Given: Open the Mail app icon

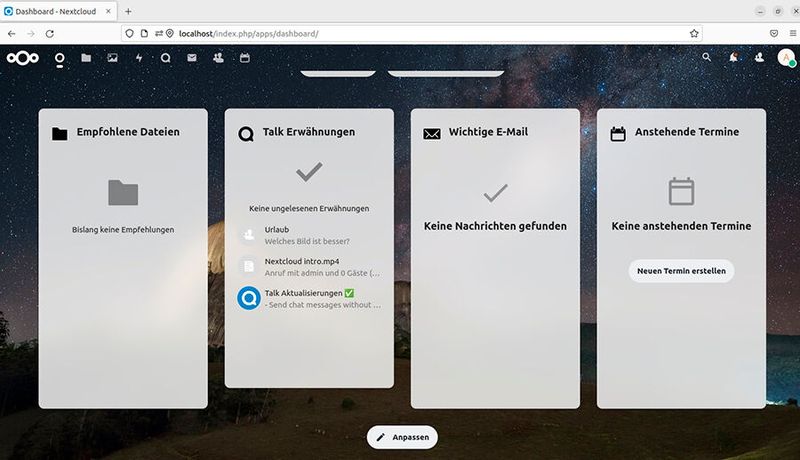Looking at the screenshot, I should point(192,58).
